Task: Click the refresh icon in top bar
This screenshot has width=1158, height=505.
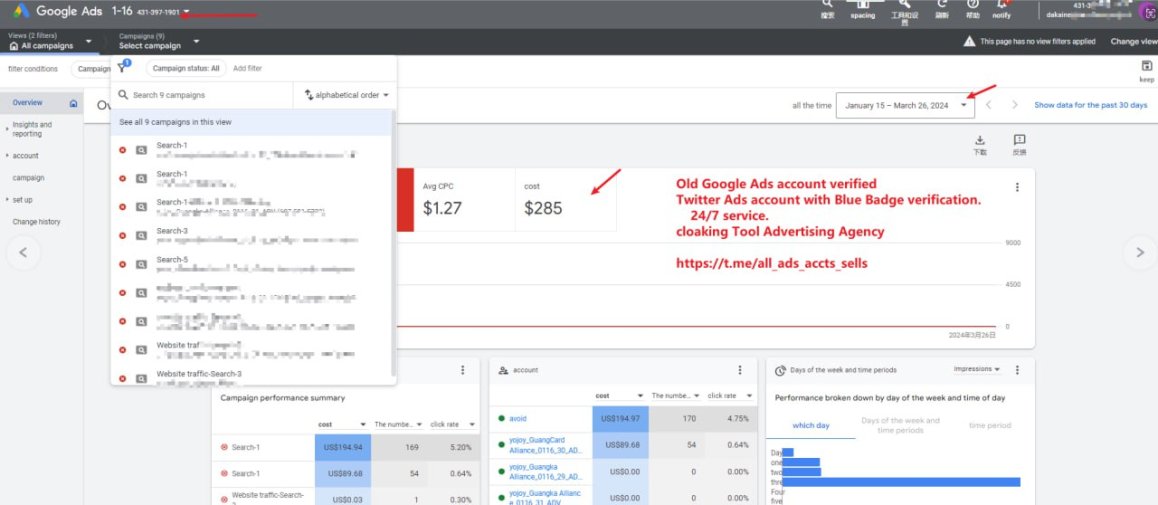Action: click(942, 4)
